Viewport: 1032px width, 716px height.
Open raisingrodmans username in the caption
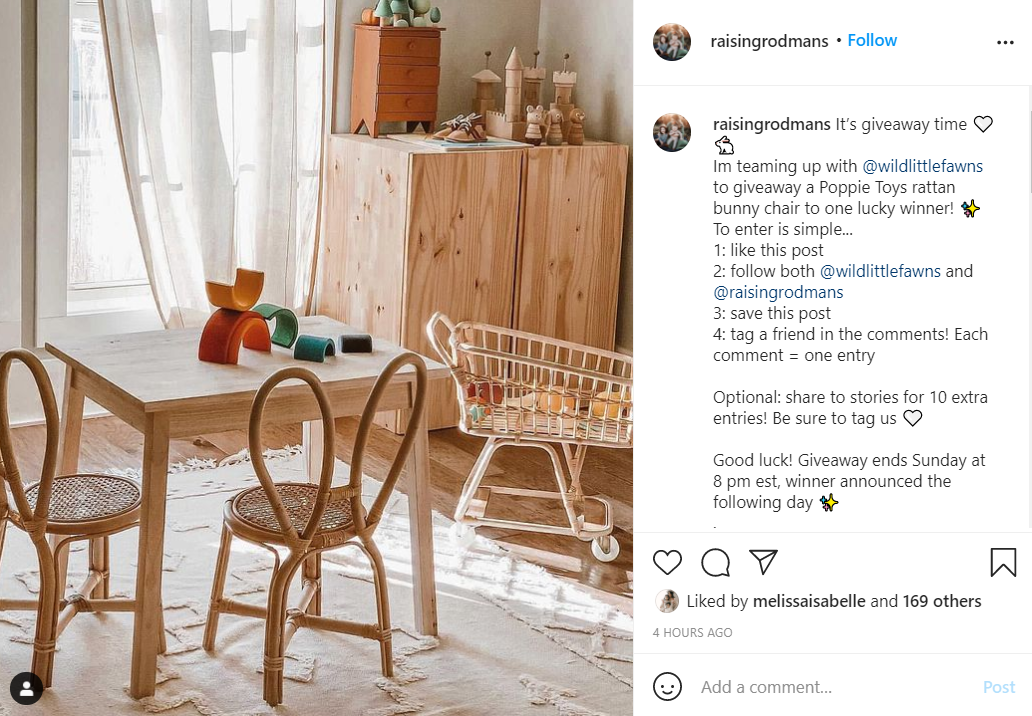click(x=771, y=124)
